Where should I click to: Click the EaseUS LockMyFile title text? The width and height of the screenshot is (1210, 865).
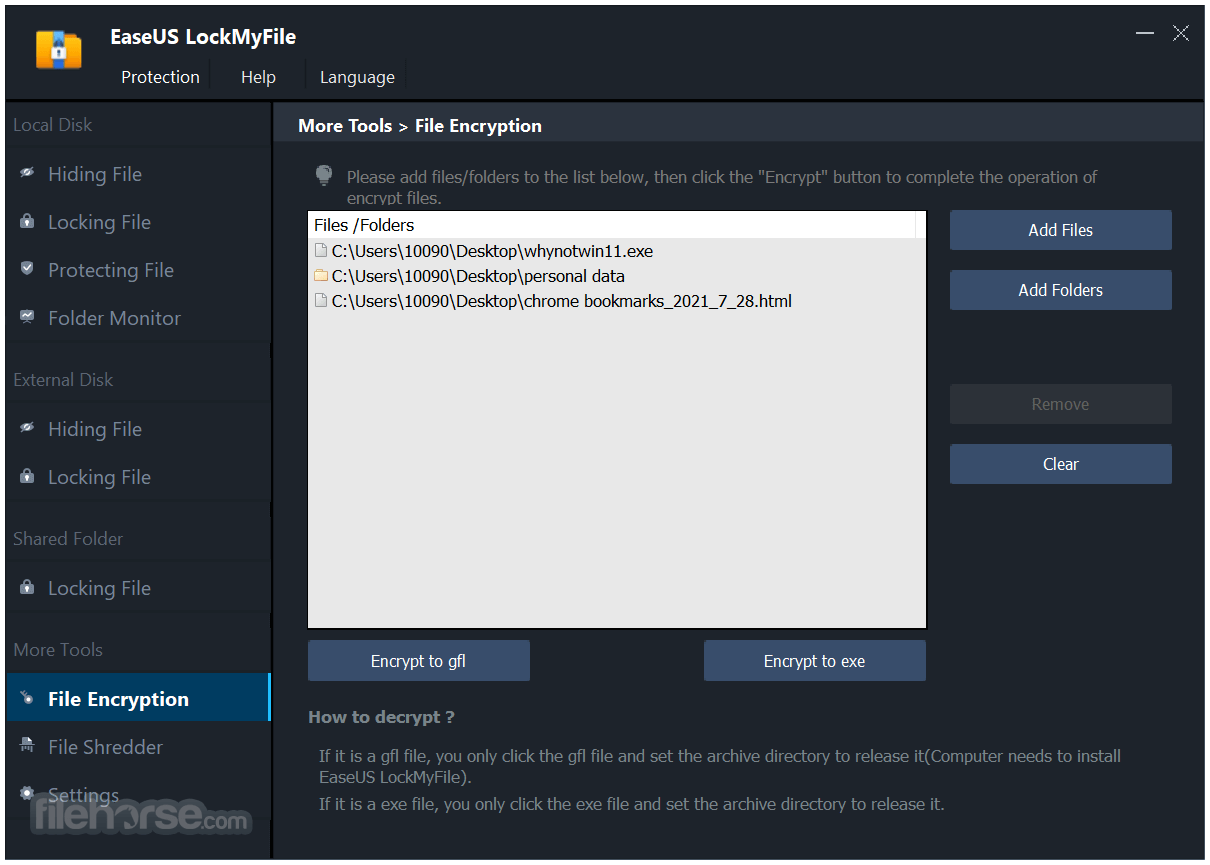point(203,37)
